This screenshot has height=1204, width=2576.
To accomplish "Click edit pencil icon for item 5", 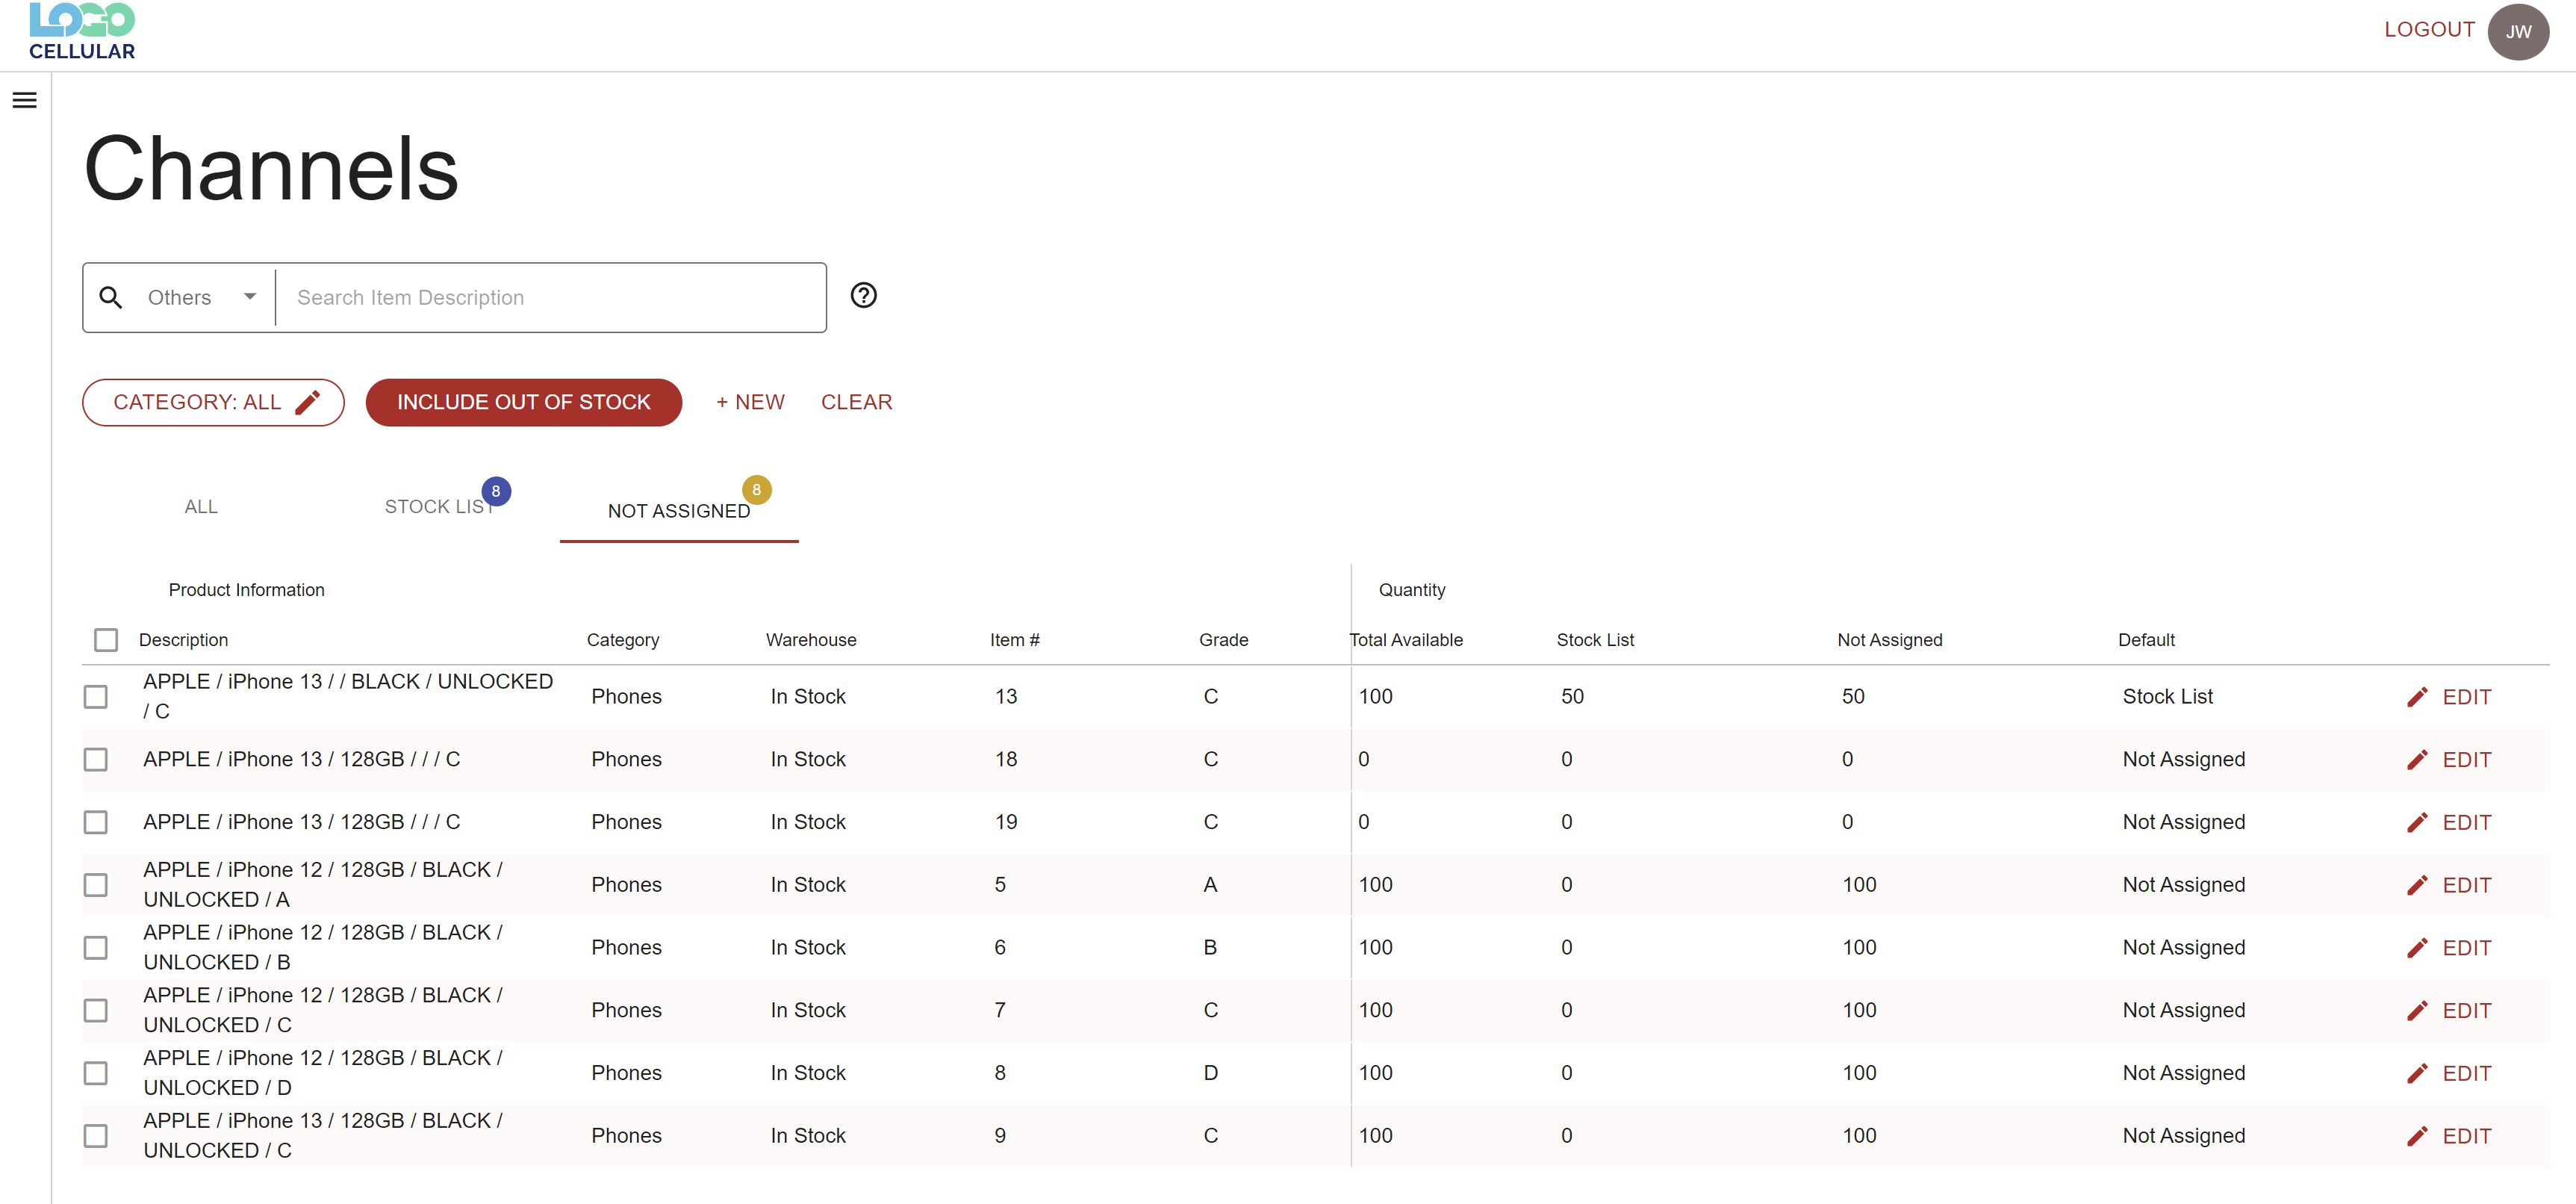I will [x=2417, y=885].
